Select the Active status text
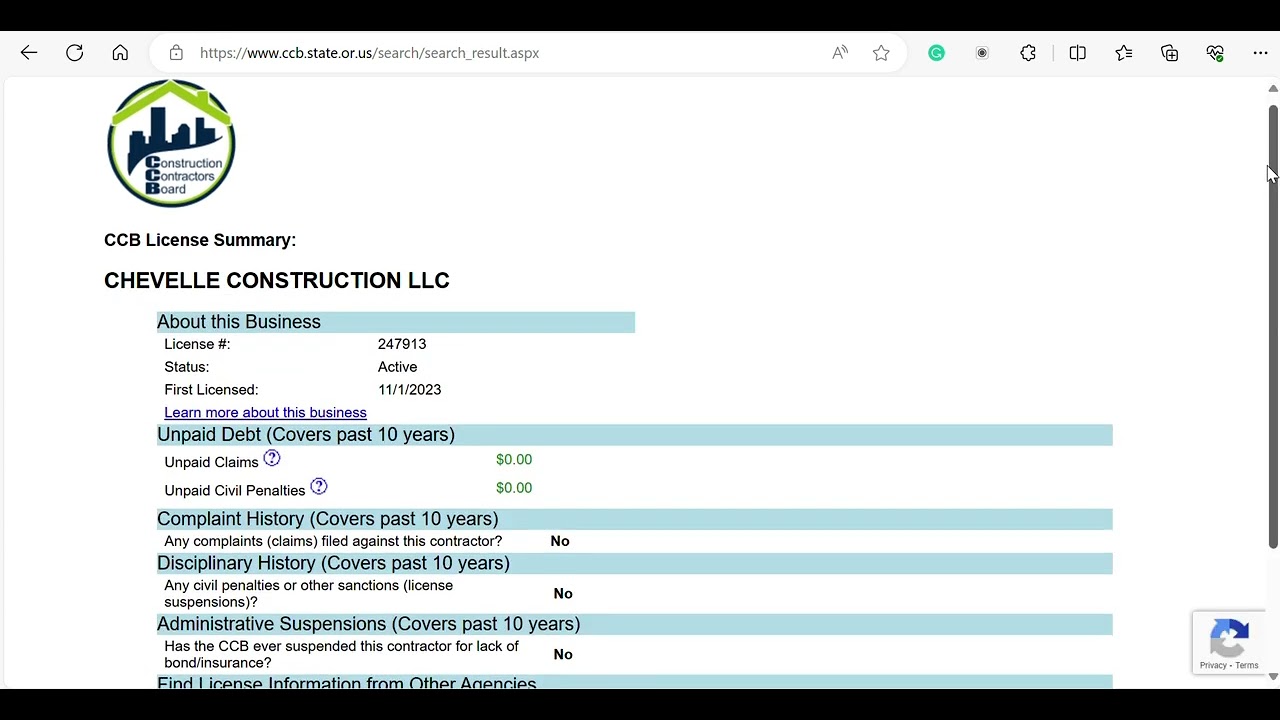This screenshot has height=720, width=1280. (x=397, y=367)
